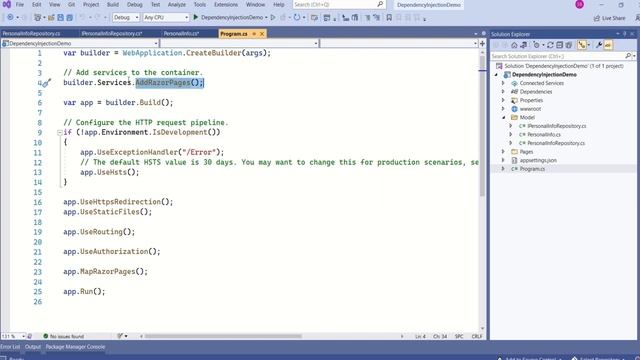Click the hot reload refresh icon
This screenshot has width=640, height=360.
297,18
